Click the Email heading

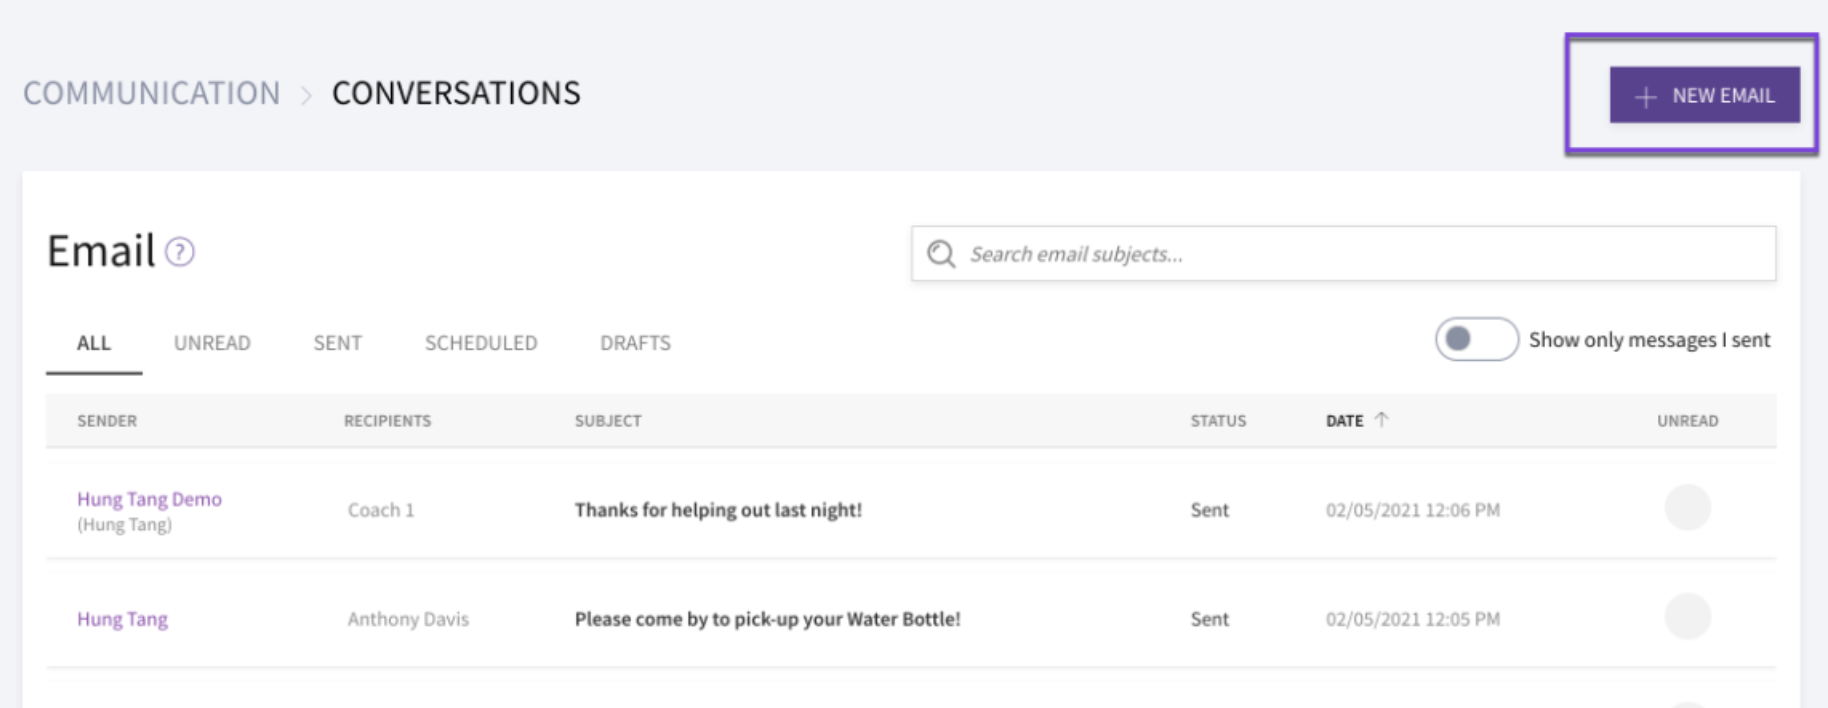tap(101, 251)
